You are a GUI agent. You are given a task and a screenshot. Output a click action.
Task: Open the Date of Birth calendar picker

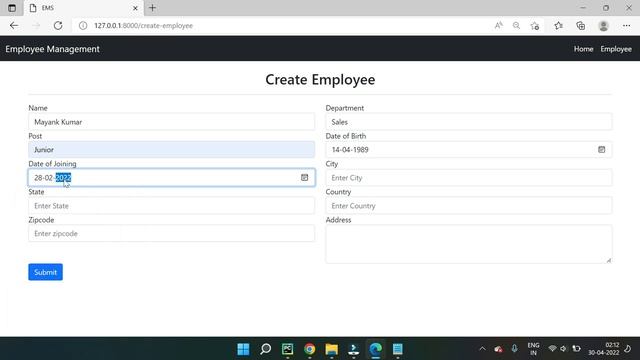(602, 149)
